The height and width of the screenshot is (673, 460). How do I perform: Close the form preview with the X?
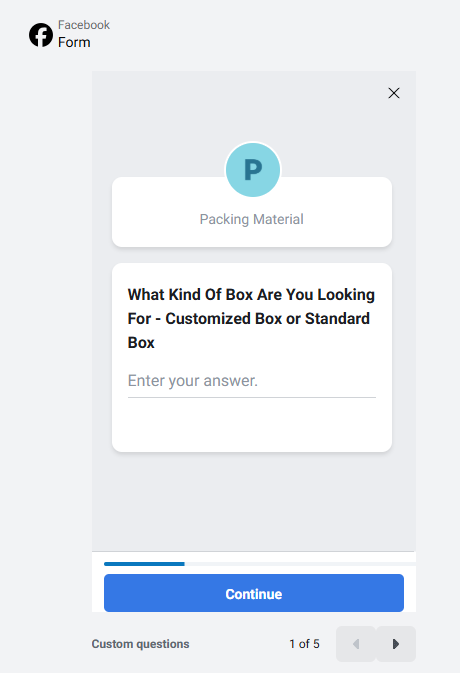click(394, 93)
